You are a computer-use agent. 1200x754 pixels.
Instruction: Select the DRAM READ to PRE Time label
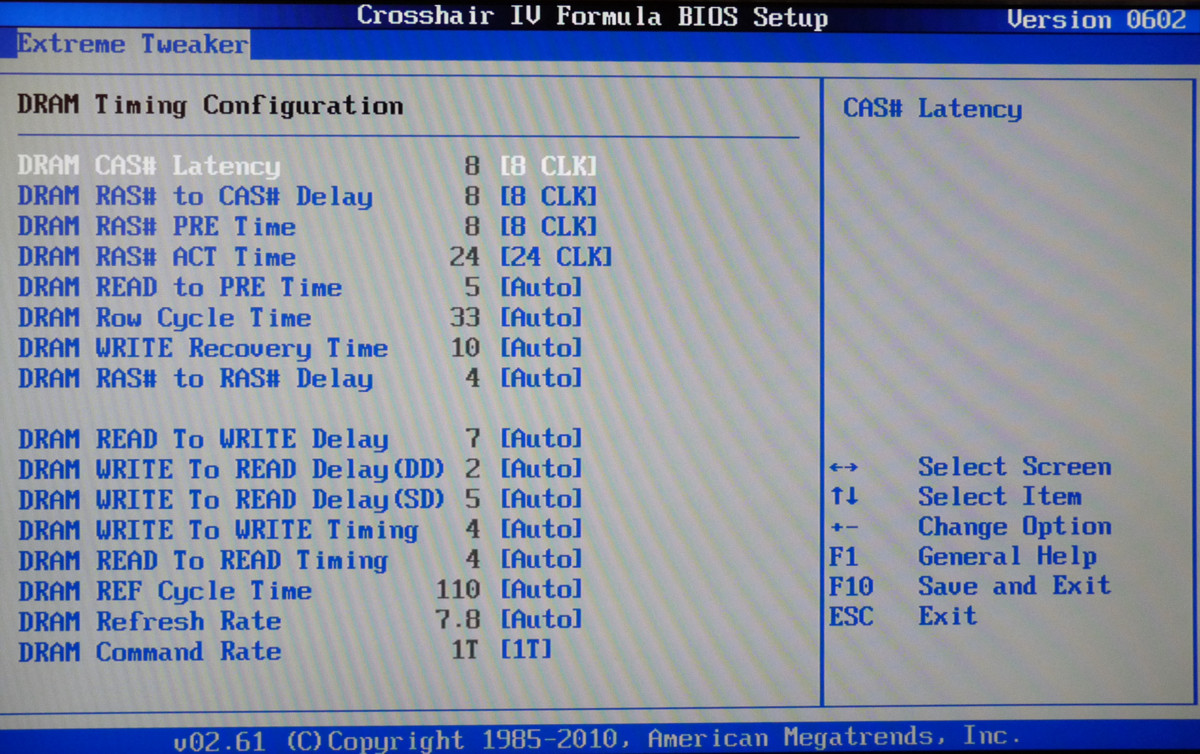180,288
